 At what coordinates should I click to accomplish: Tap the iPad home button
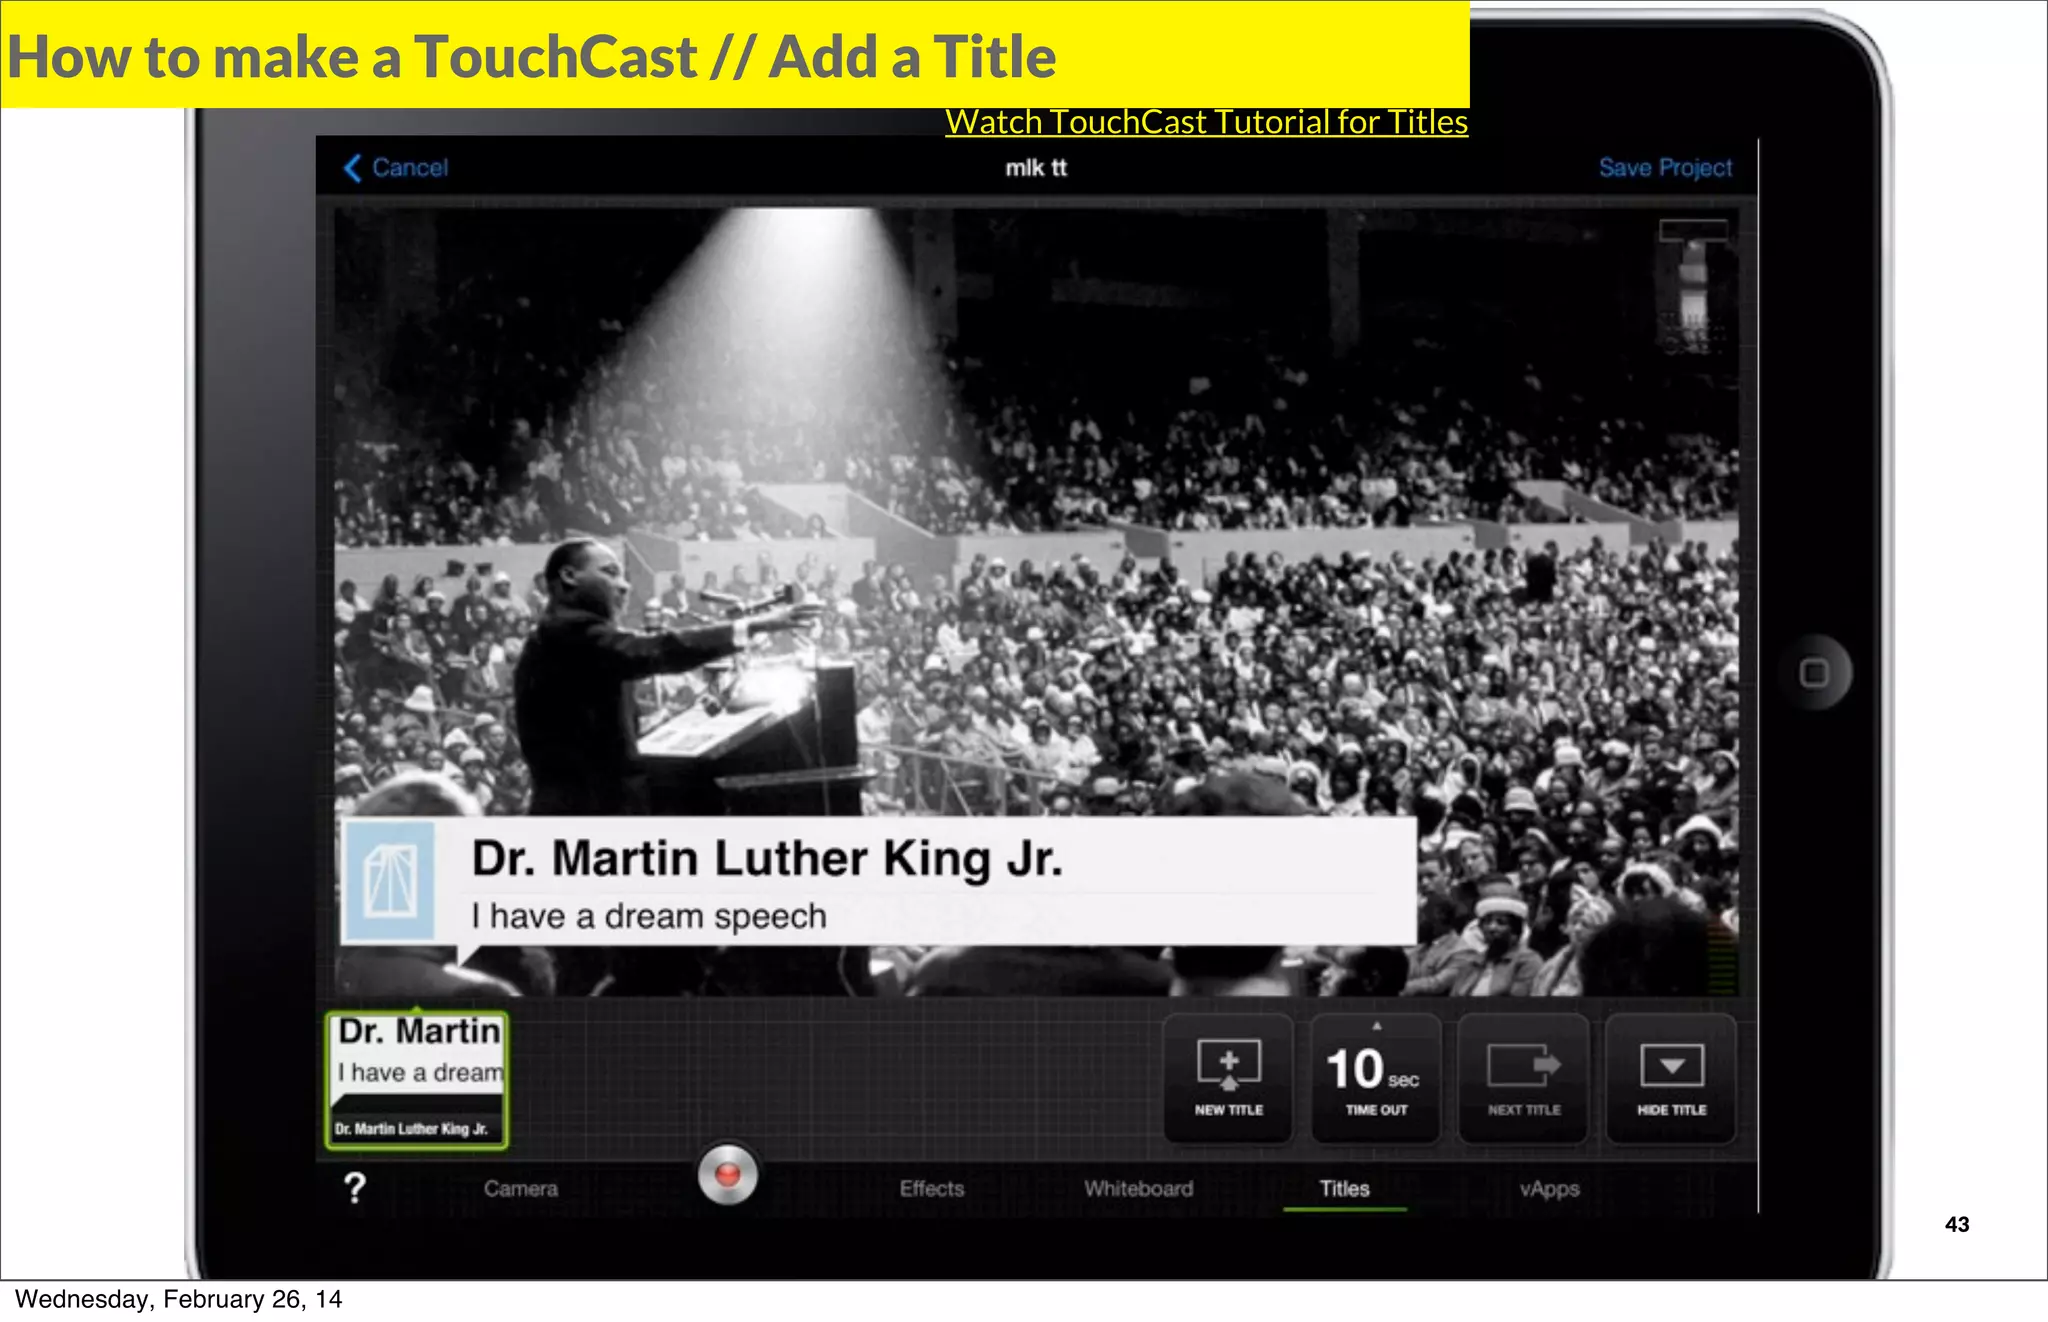coord(1814,673)
